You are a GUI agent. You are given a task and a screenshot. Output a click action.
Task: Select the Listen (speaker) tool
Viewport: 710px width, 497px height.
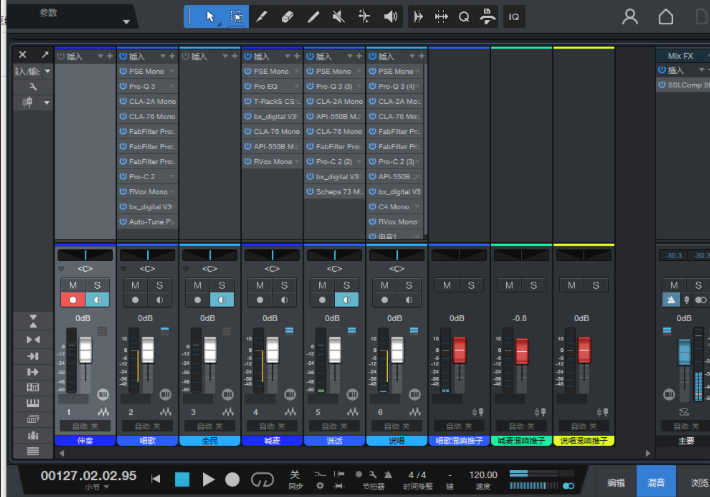coord(390,17)
